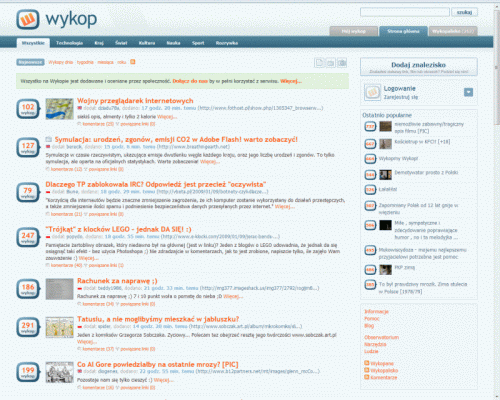Select the picture view mode icon
The image size is (500, 400).
click(x=342, y=63)
